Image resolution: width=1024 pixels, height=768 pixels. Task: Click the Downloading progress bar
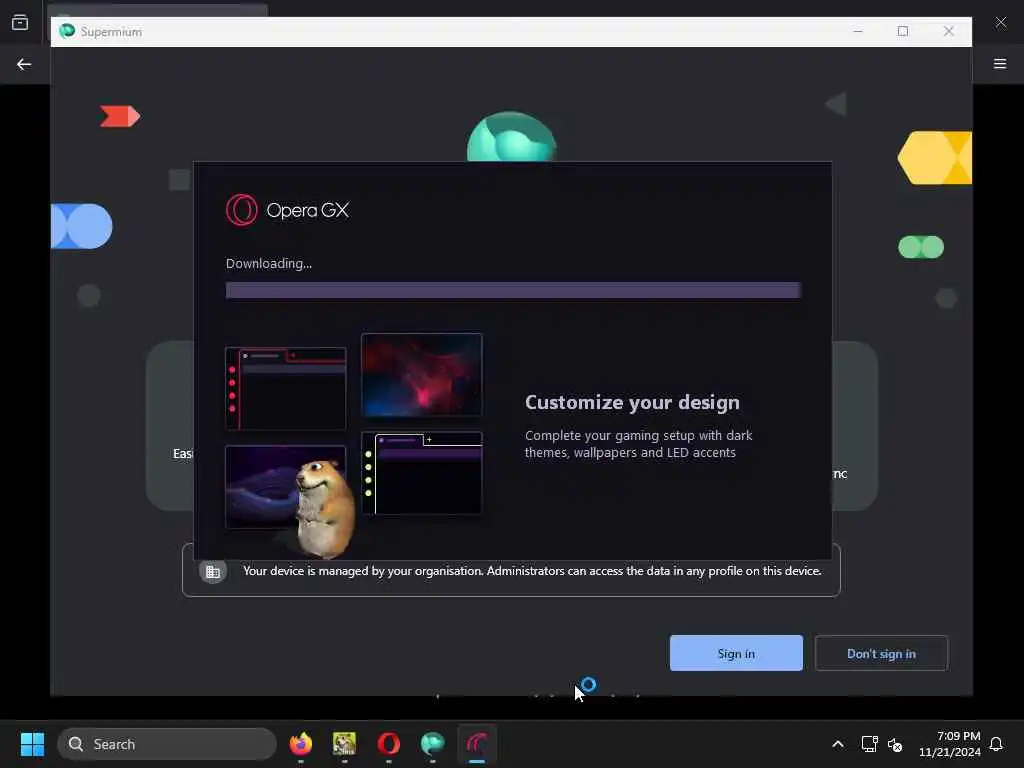pos(513,290)
